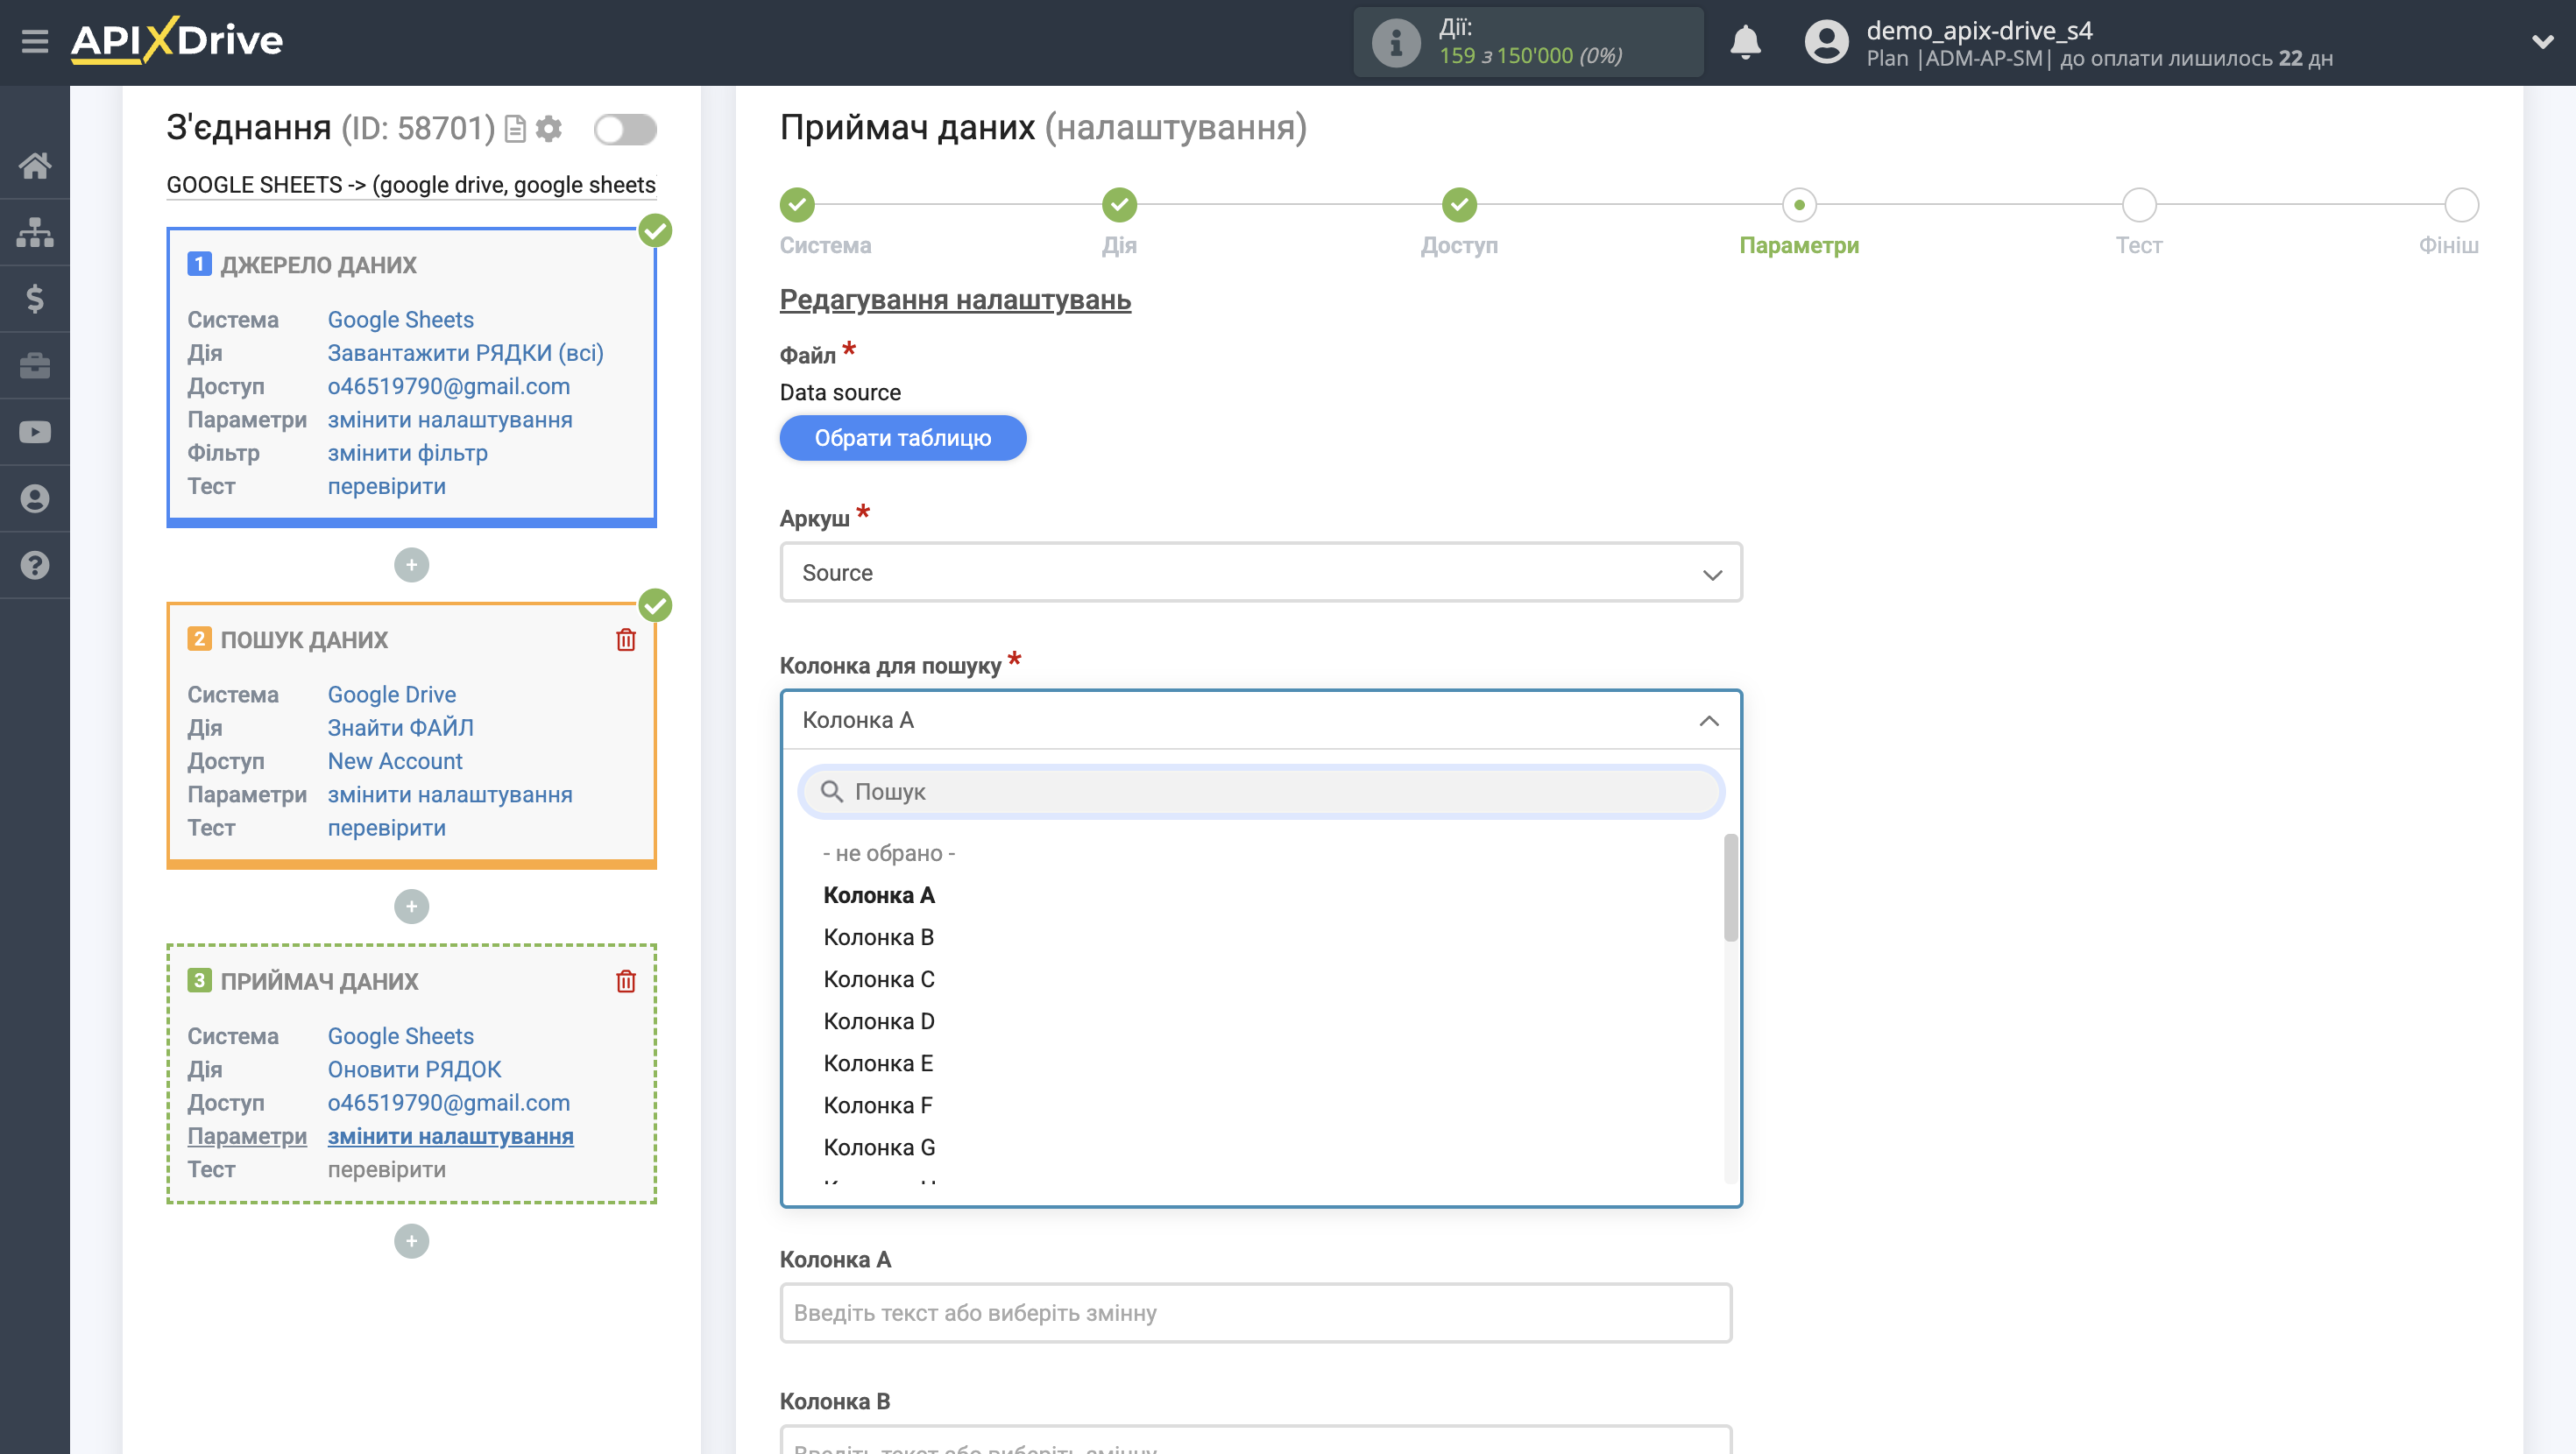Go to the Тест step
2576x1454 pixels.
click(x=2139, y=205)
